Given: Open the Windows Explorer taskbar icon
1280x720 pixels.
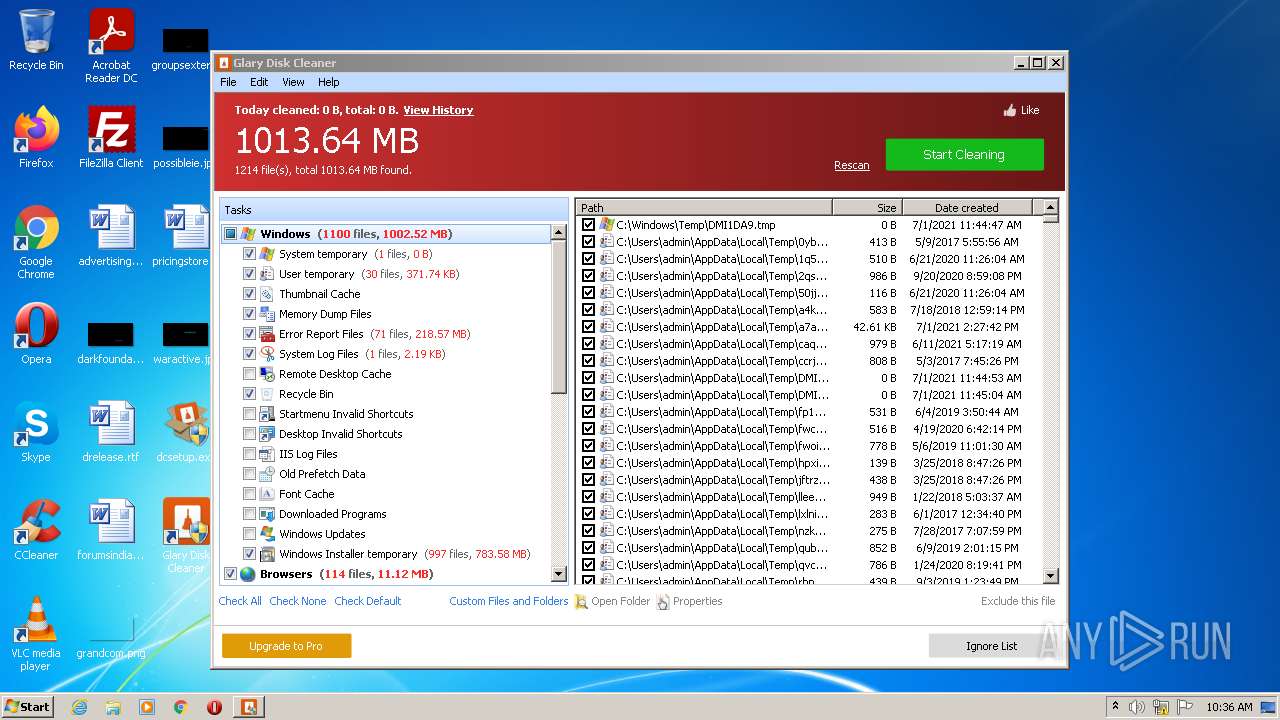Looking at the screenshot, I should tap(113, 707).
